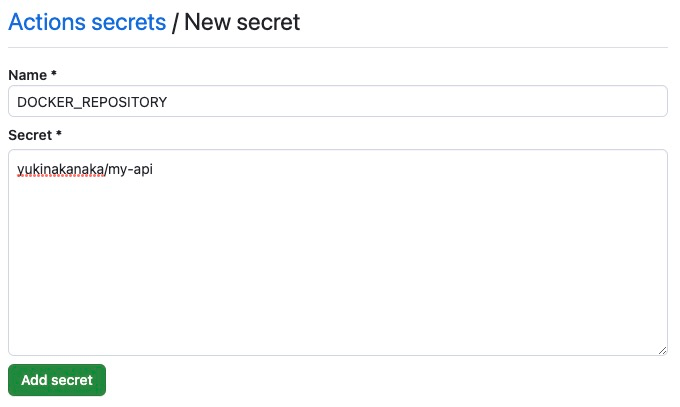
Task: Click the empty area inside Secret textarea
Action: pyautogui.click(x=337, y=270)
